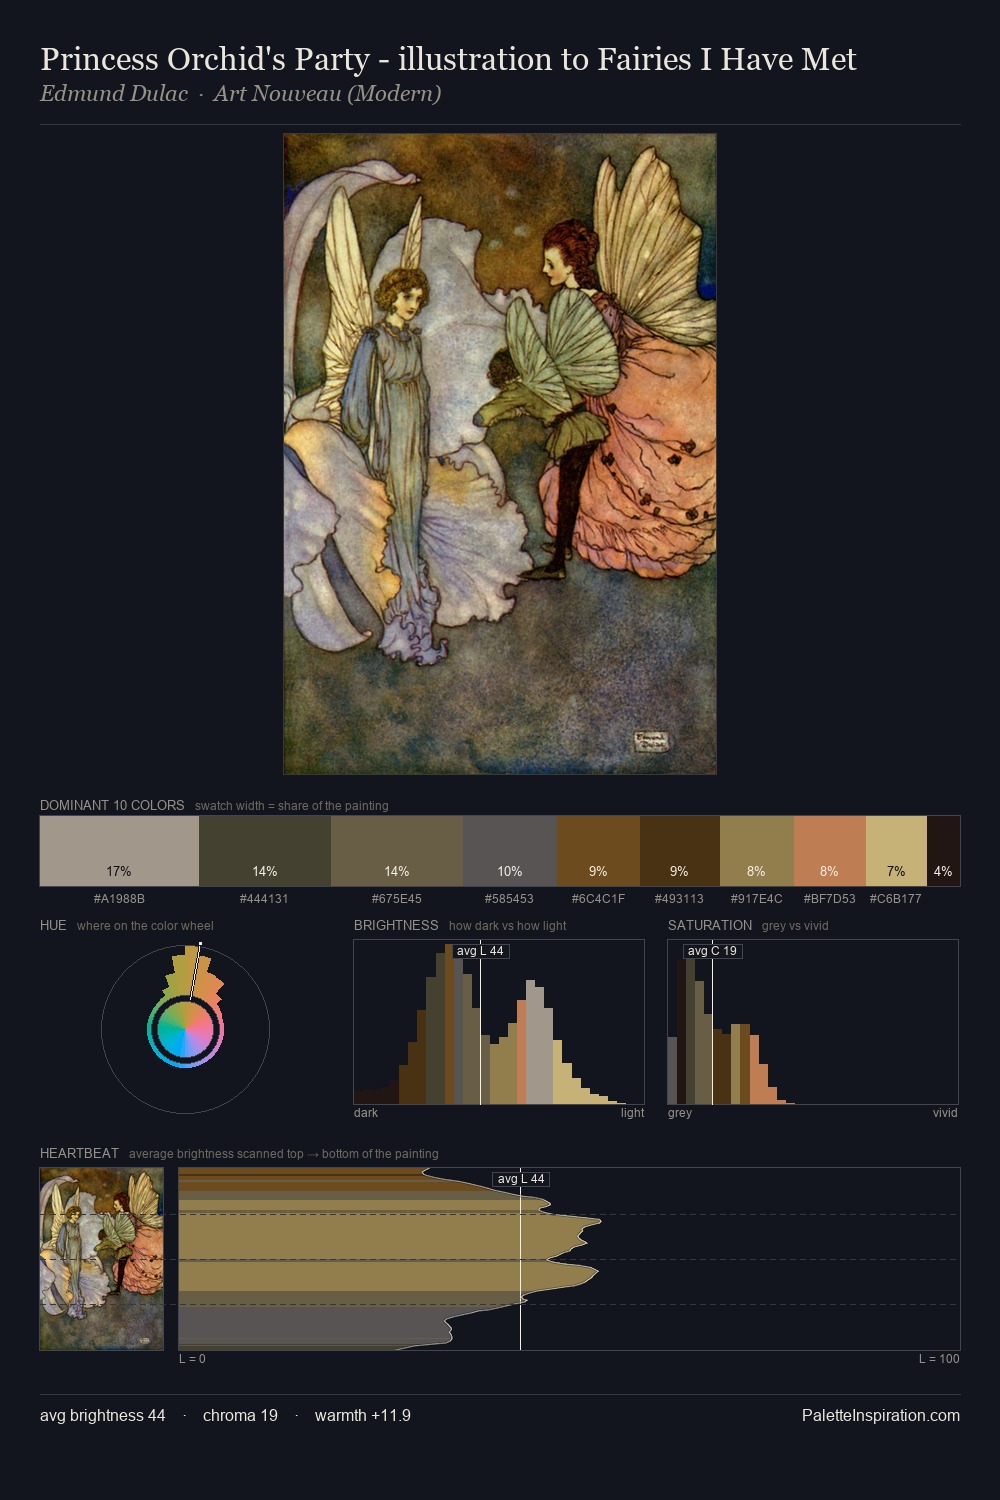Viewport: 1000px width, 1500px height.
Task: Click the 'light' axis label under Brightness
Action: click(633, 1113)
